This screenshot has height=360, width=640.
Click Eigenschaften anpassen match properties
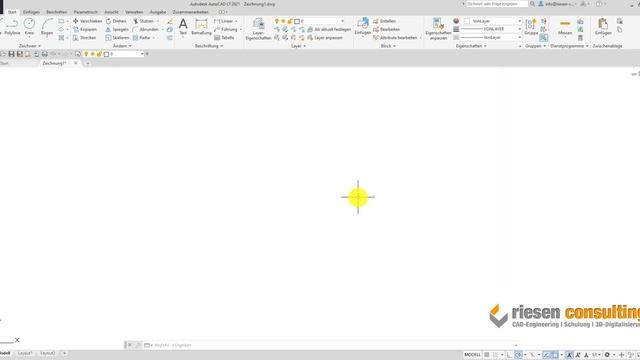[438, 29]
